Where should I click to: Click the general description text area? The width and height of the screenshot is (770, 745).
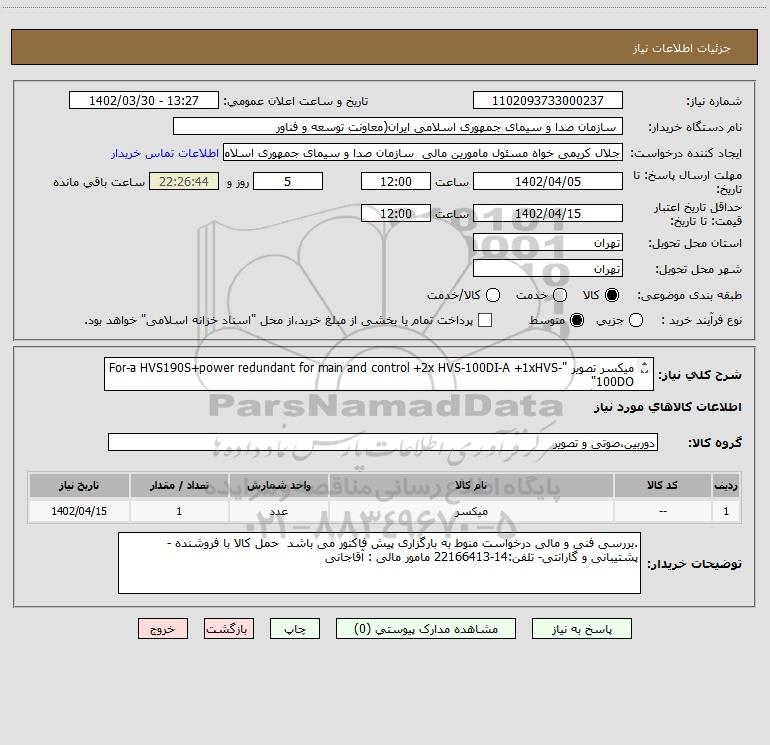(379, 374)
